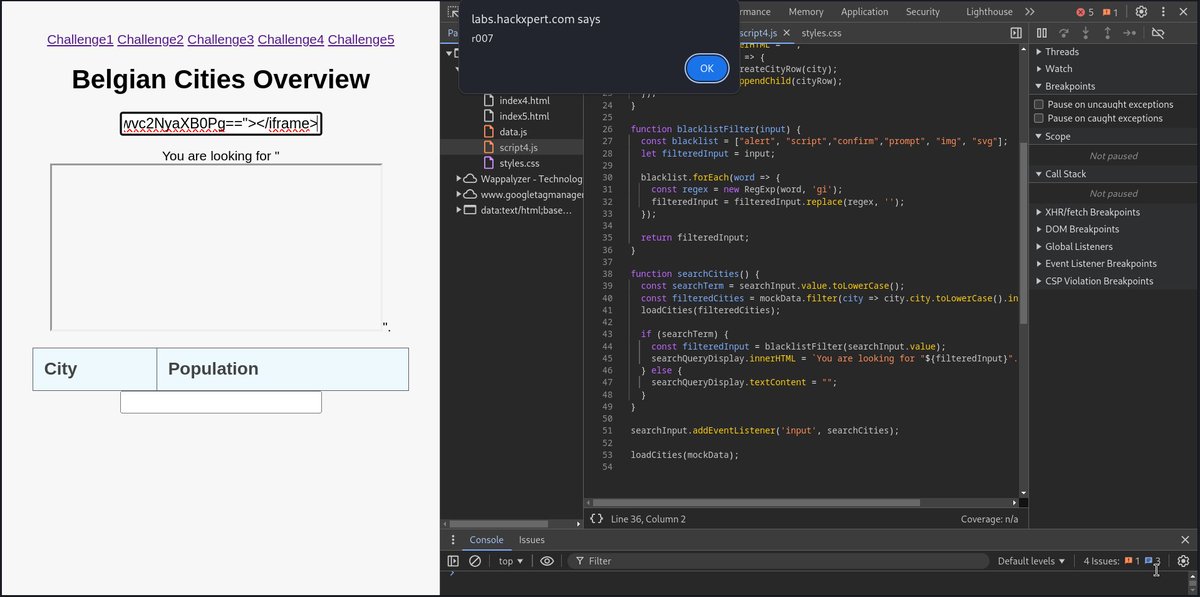This screenshot has width=1200, height=597.
Task: Open DevTools settings gear icon
Action: [1141, 12]
